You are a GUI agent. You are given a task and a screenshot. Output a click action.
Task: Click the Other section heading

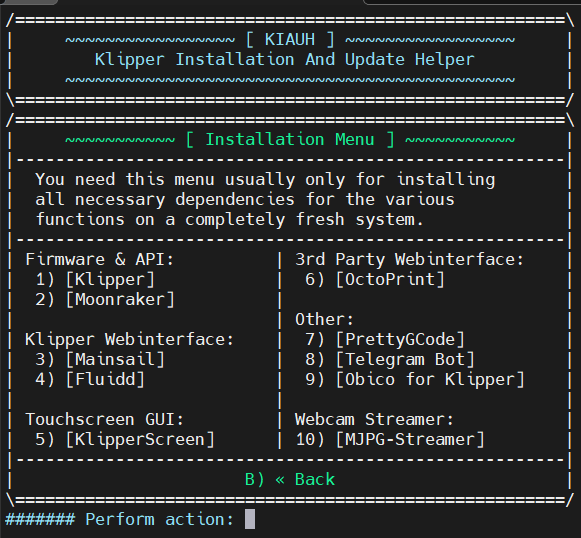click(x=325, y=319)
